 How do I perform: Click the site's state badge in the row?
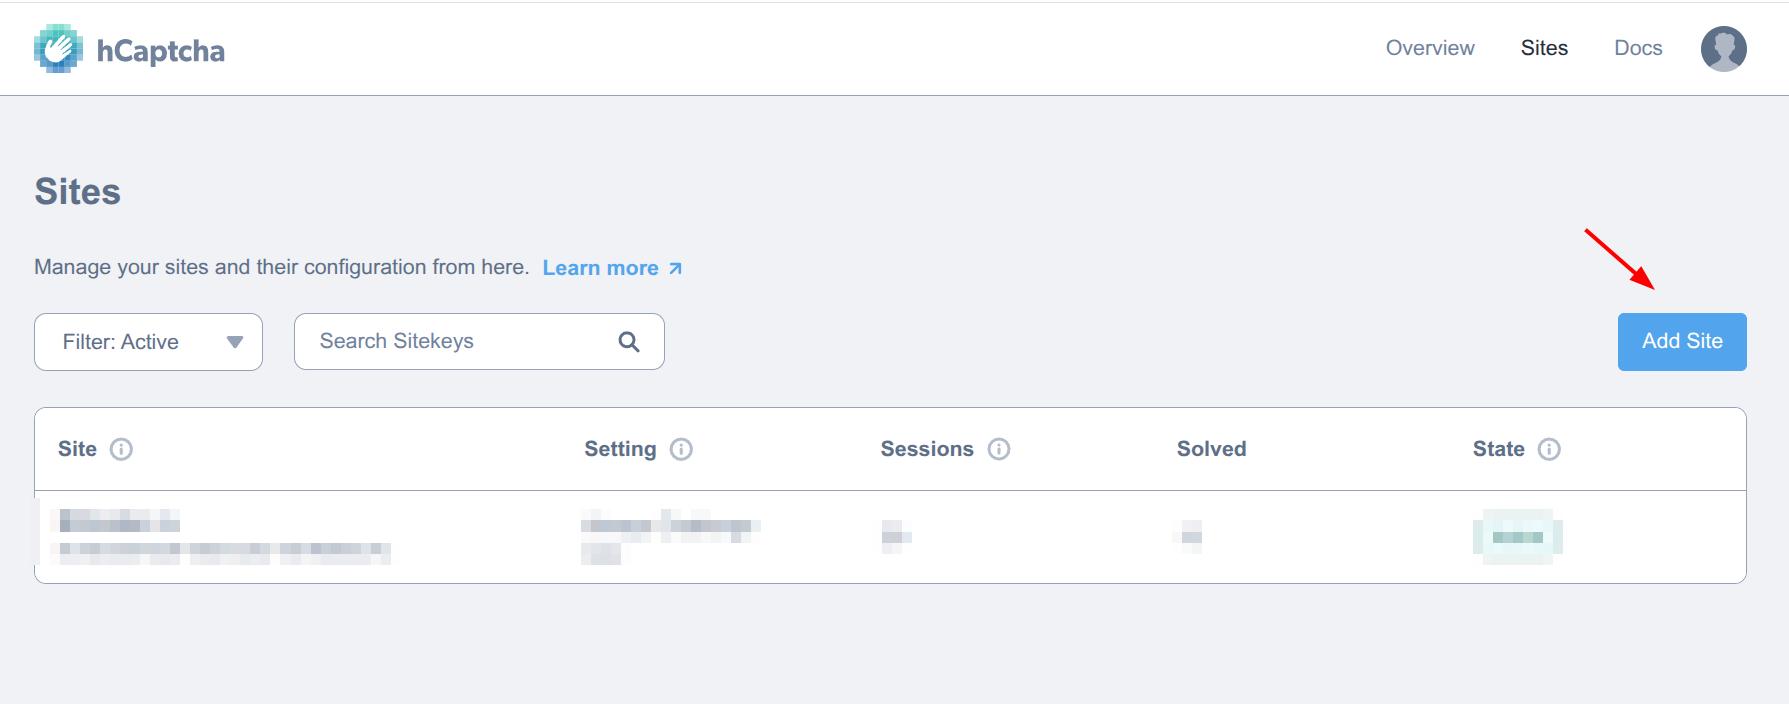point(1517,537)
